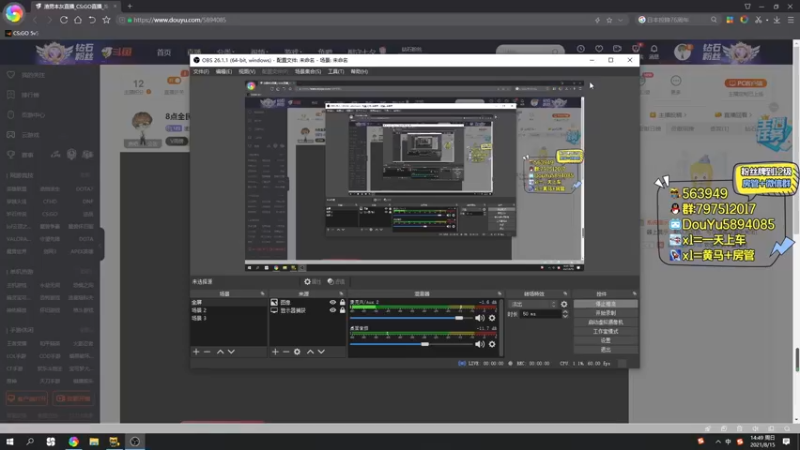Click Studio Mode button in OBS Controls

[606, 331]
